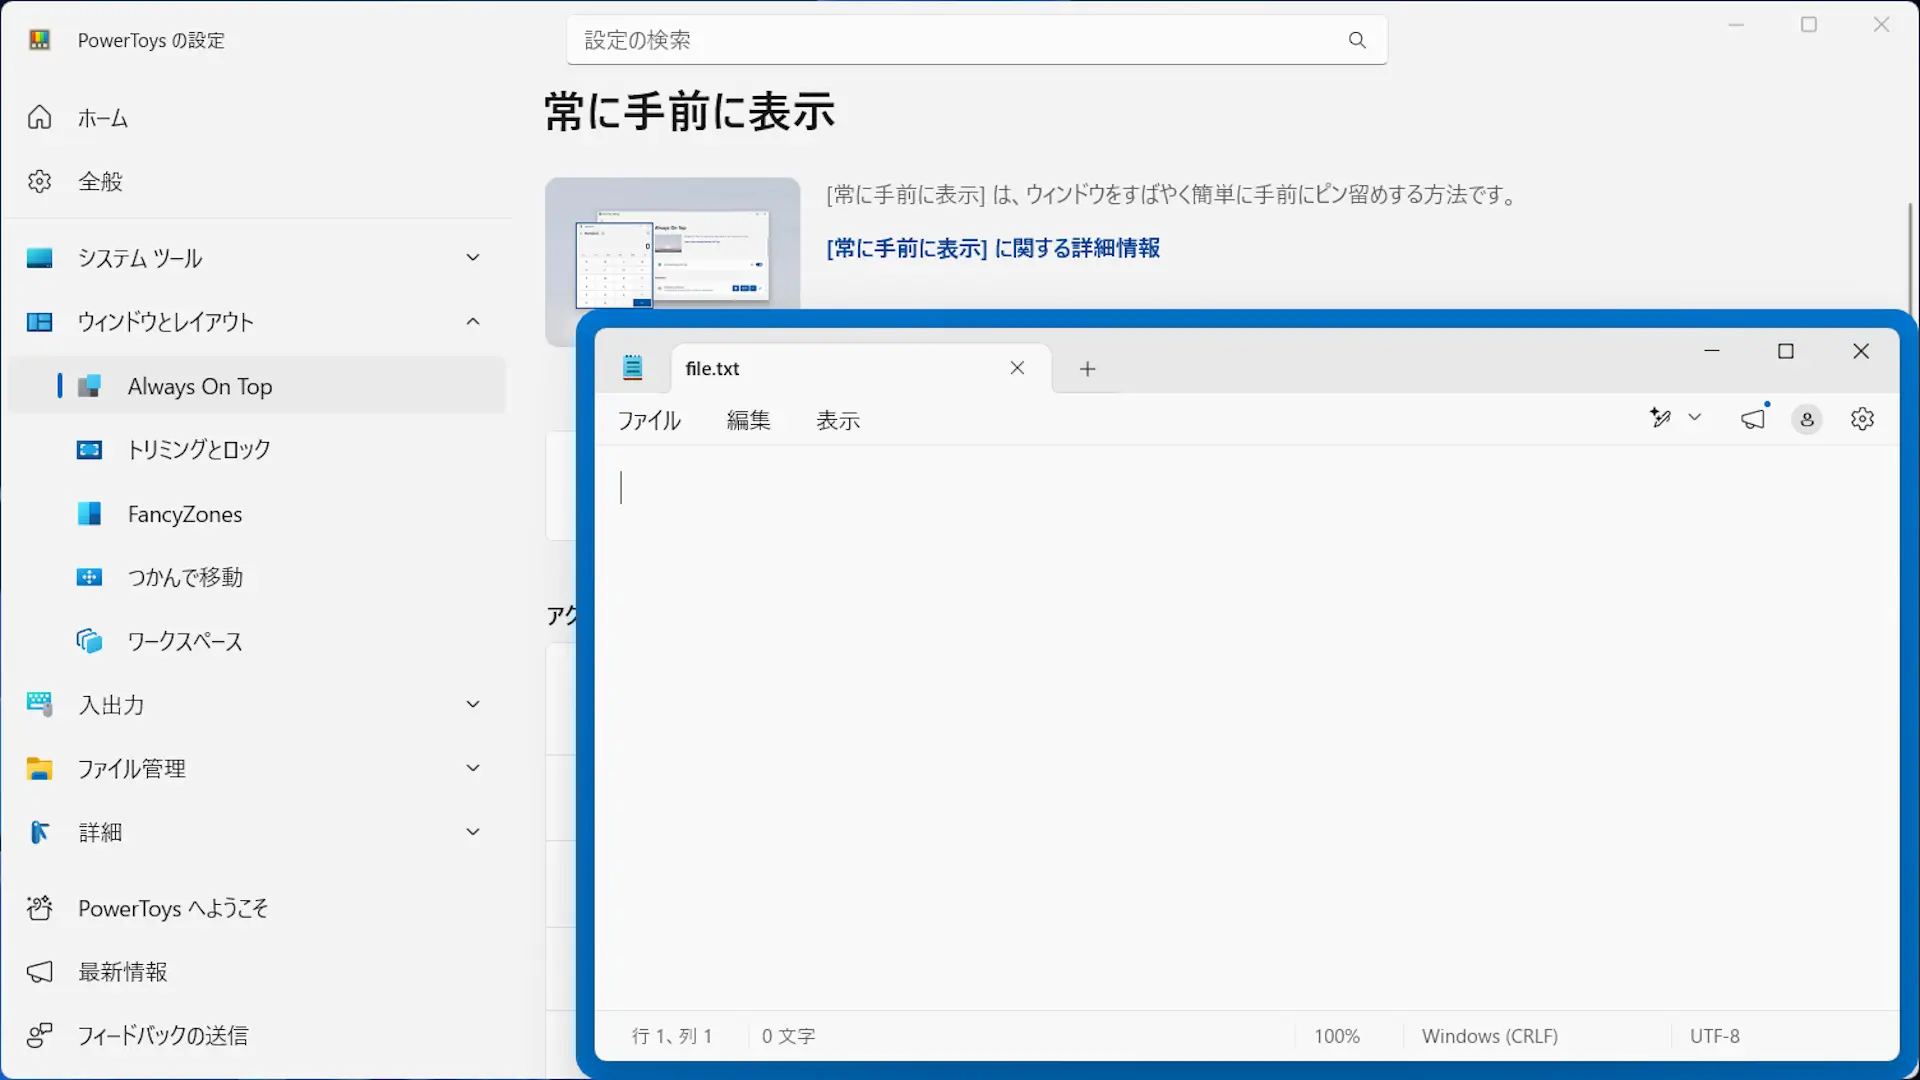Open FancyZones settings
Screen dimensions: 1920x1080
click(x=257, y=514)
